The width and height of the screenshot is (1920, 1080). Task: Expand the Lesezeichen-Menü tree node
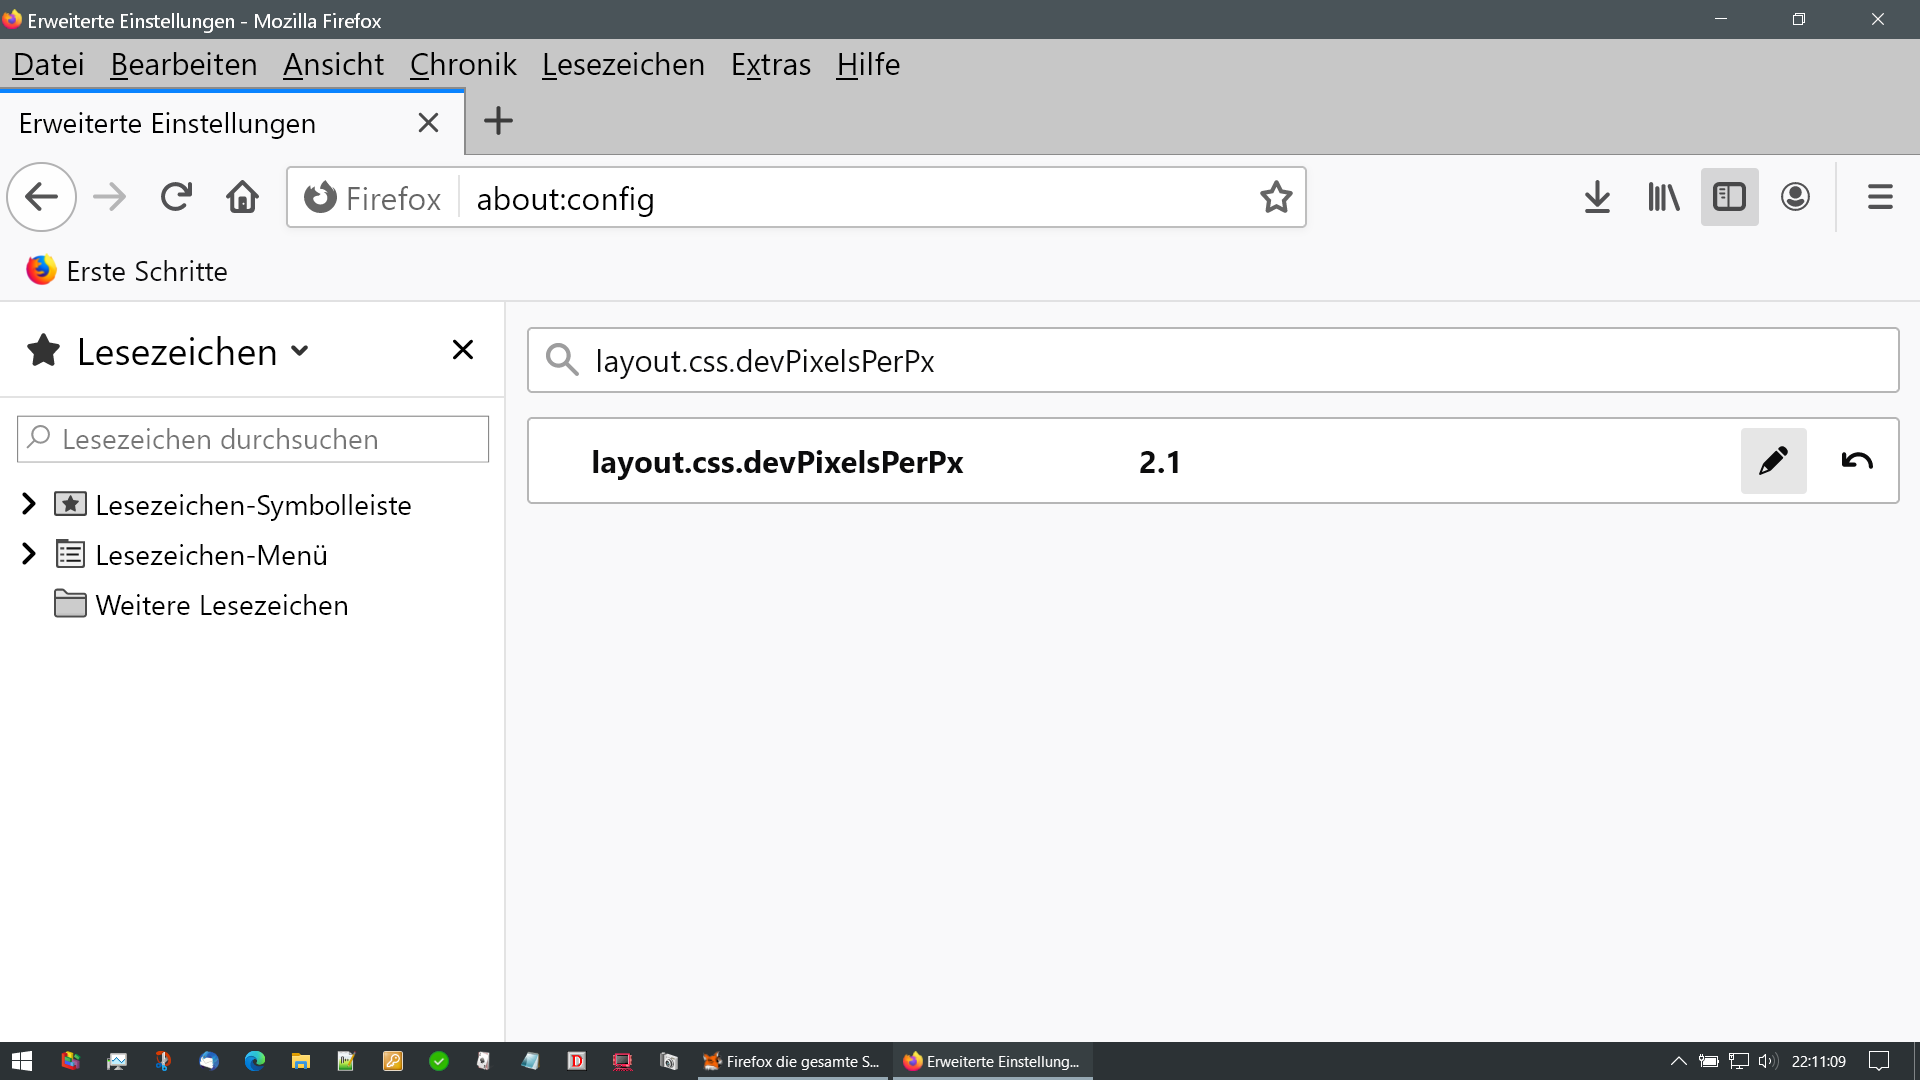point(29,554)
